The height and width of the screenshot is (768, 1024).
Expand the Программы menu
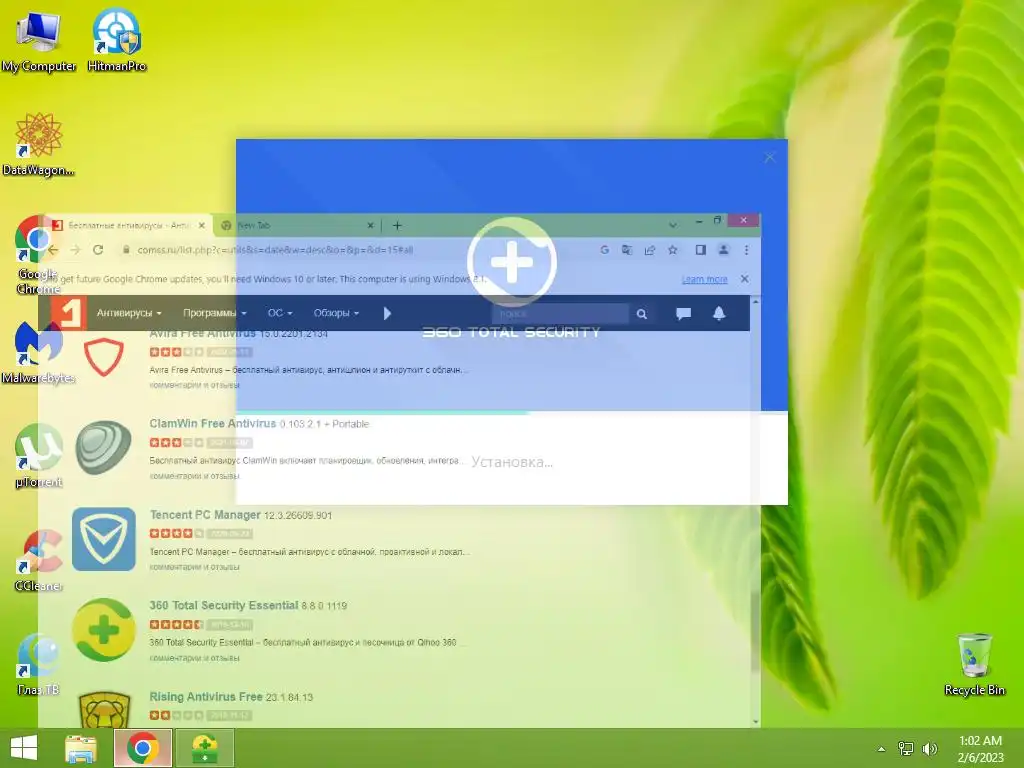(215, 313)
